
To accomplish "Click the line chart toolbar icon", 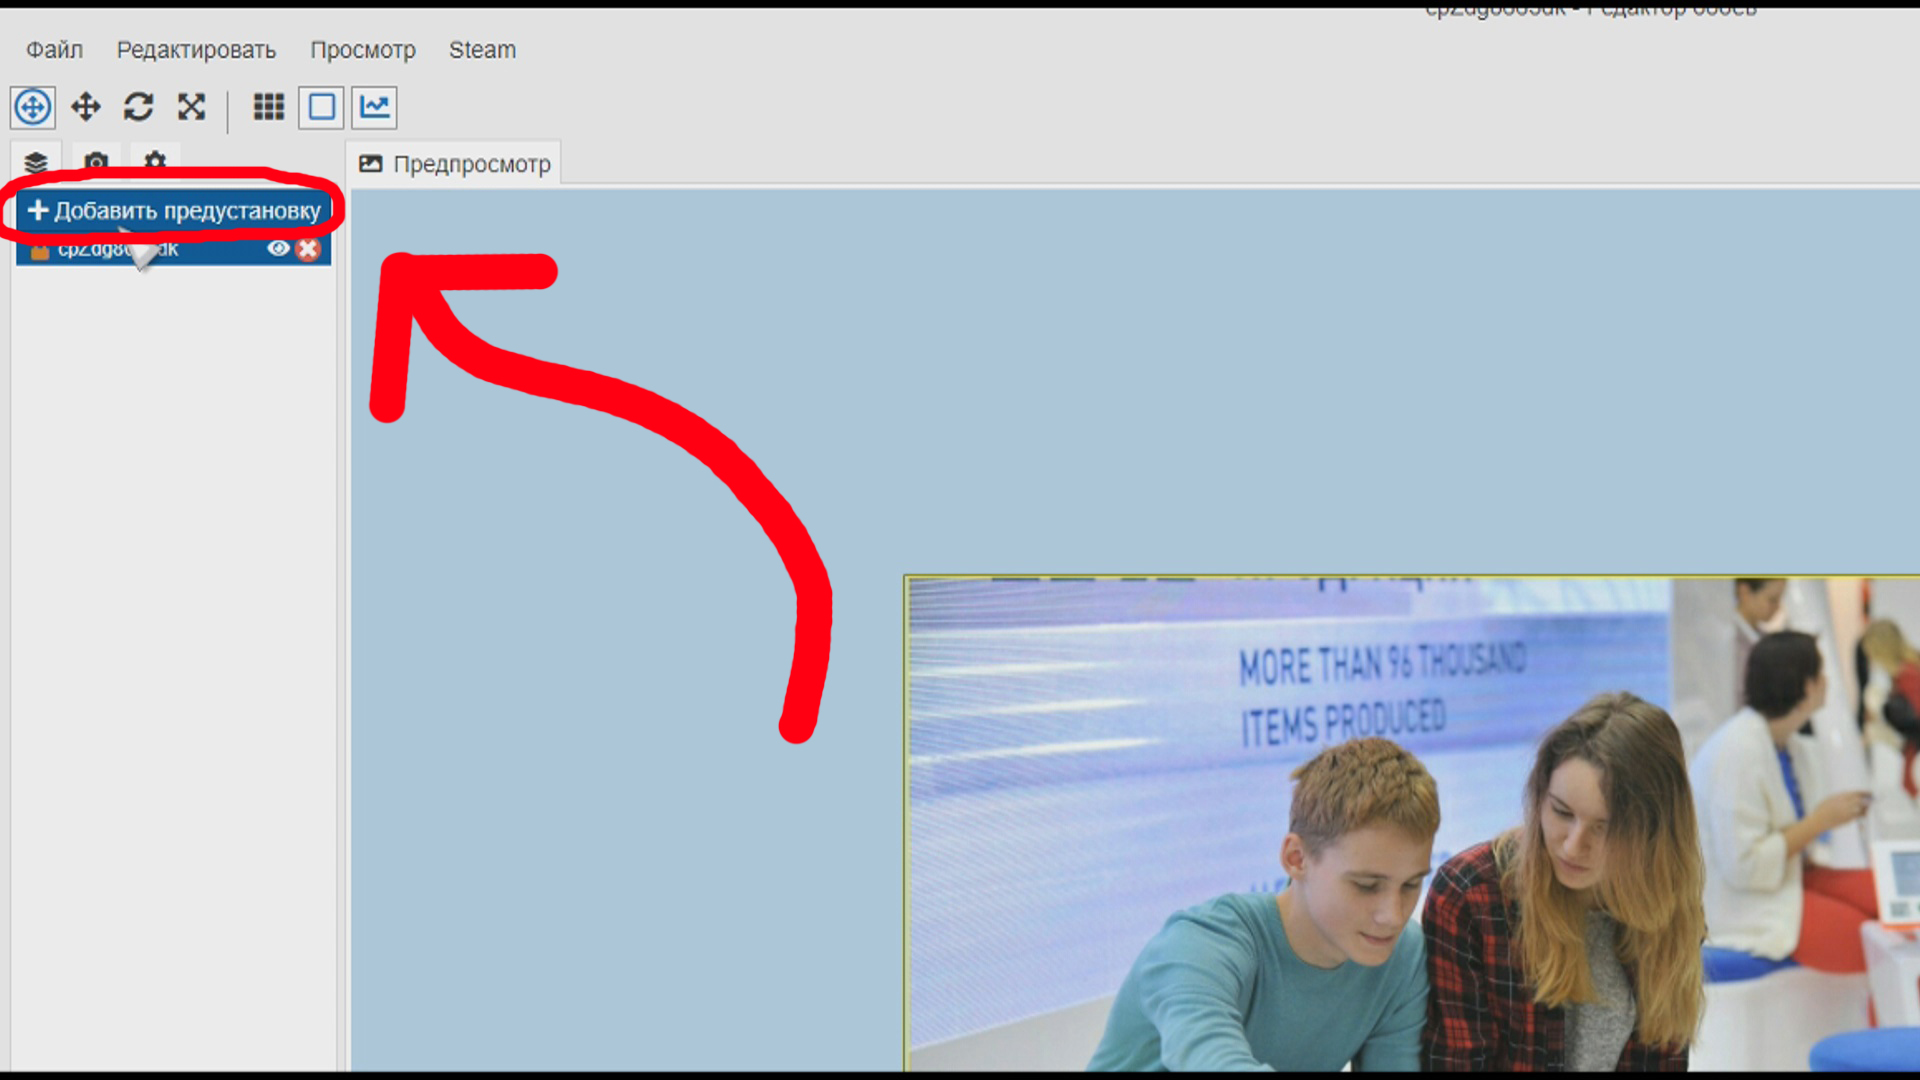I will pyautogui.click(x=374, y=107).
